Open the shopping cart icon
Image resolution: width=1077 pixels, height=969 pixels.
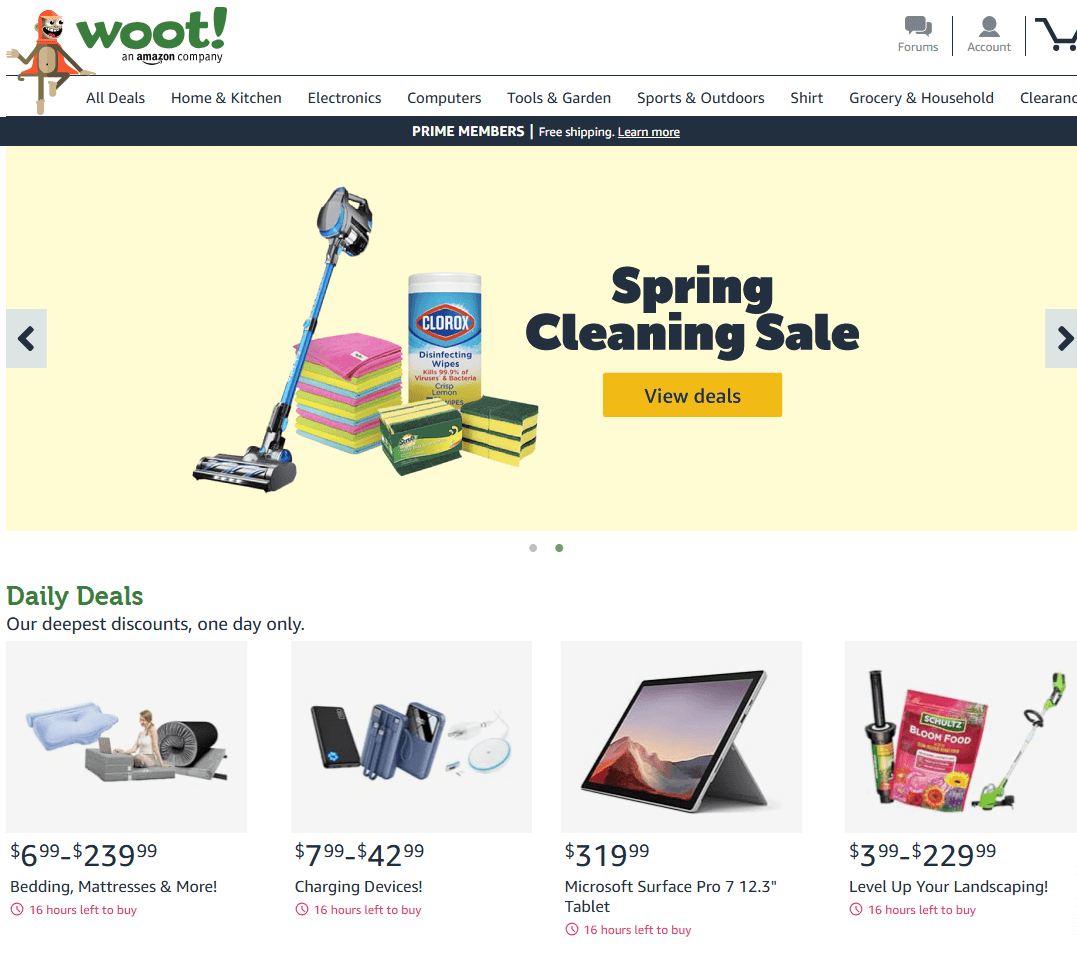(x=1058, y=34)
